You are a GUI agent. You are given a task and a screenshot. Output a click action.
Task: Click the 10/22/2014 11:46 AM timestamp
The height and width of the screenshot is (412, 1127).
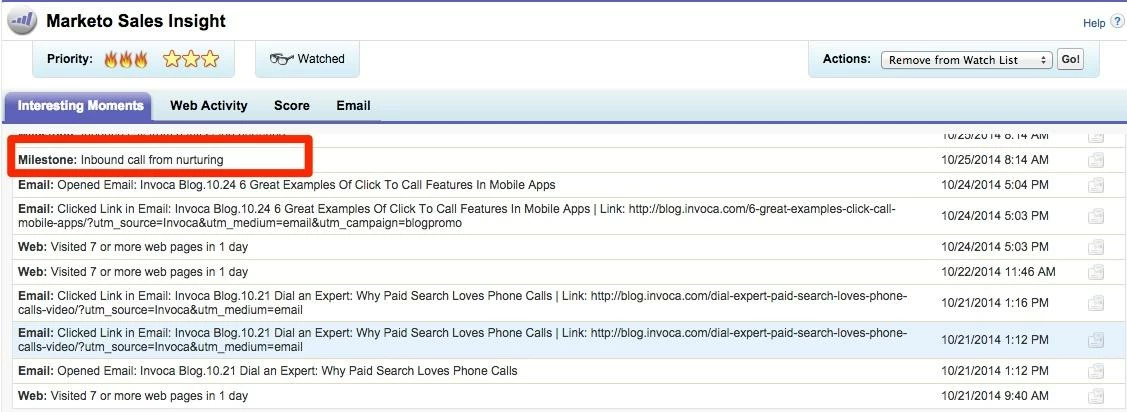998,272
